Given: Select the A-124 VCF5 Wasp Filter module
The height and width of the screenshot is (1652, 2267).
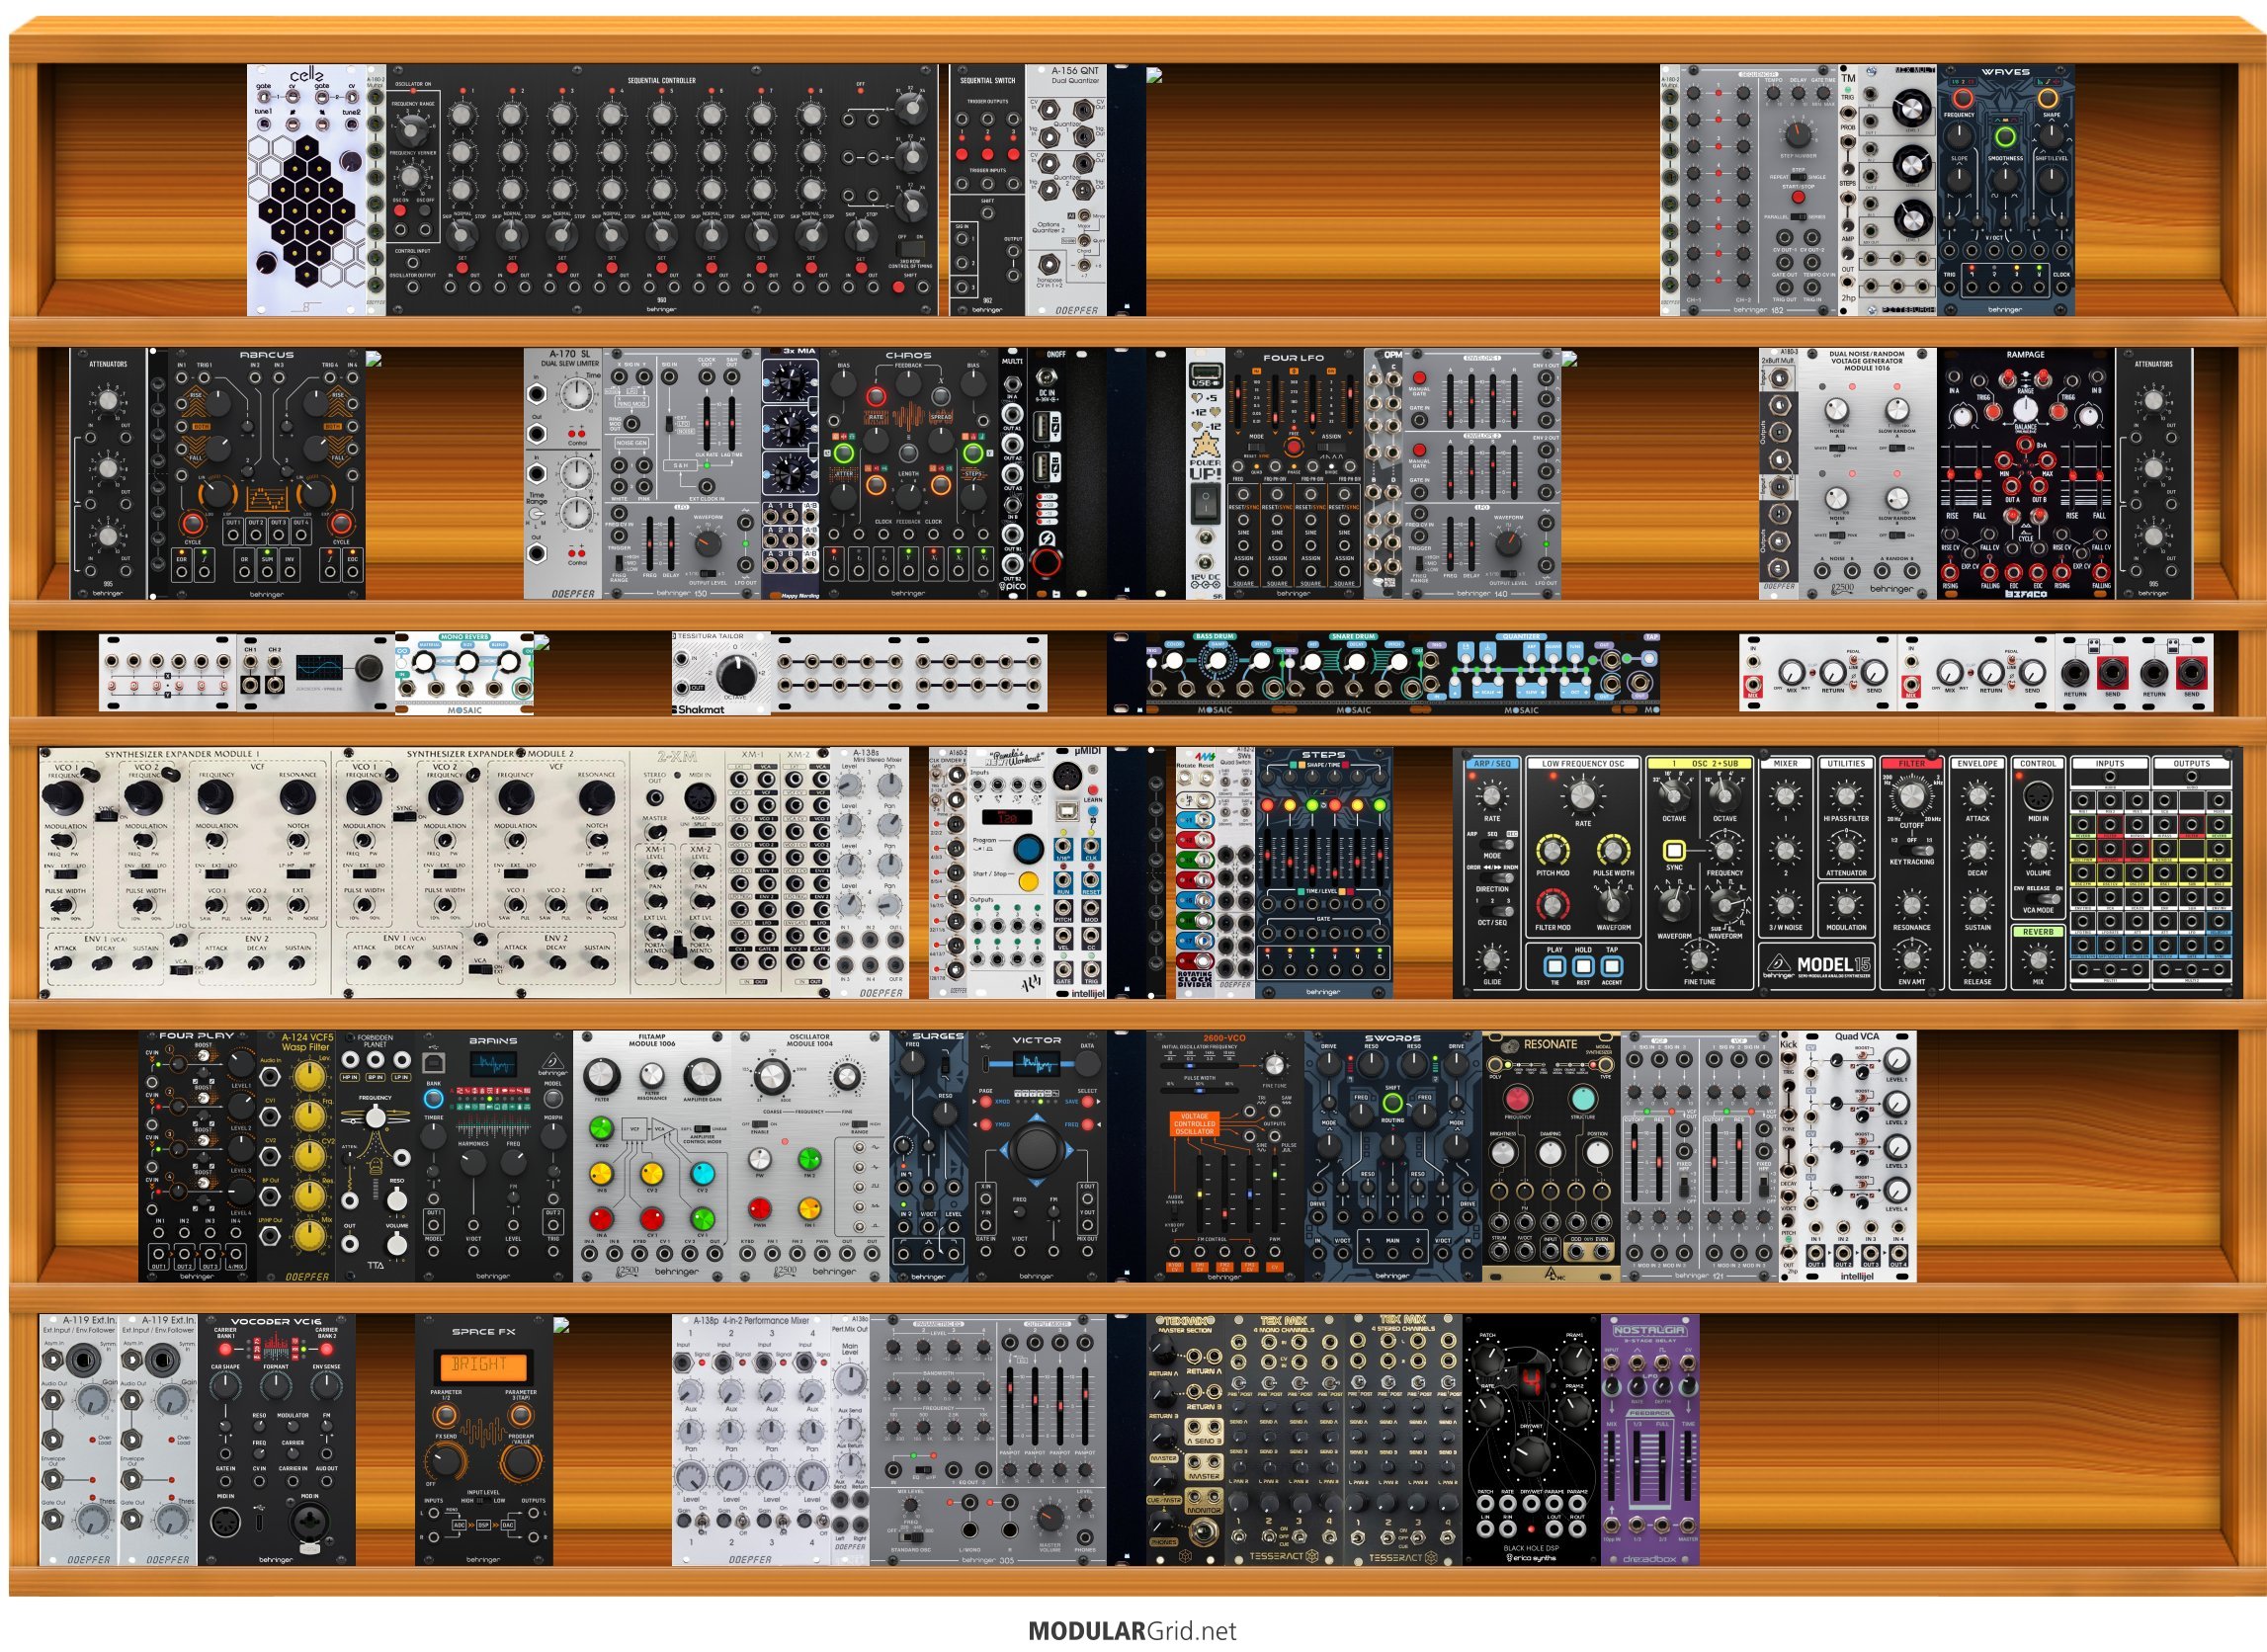Looking at the screenshot, I should [296, 1157].
